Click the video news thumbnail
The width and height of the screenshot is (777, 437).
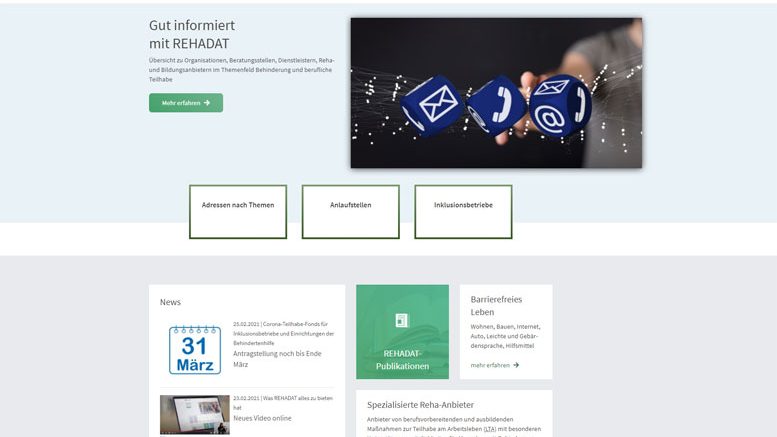point(193,414)
